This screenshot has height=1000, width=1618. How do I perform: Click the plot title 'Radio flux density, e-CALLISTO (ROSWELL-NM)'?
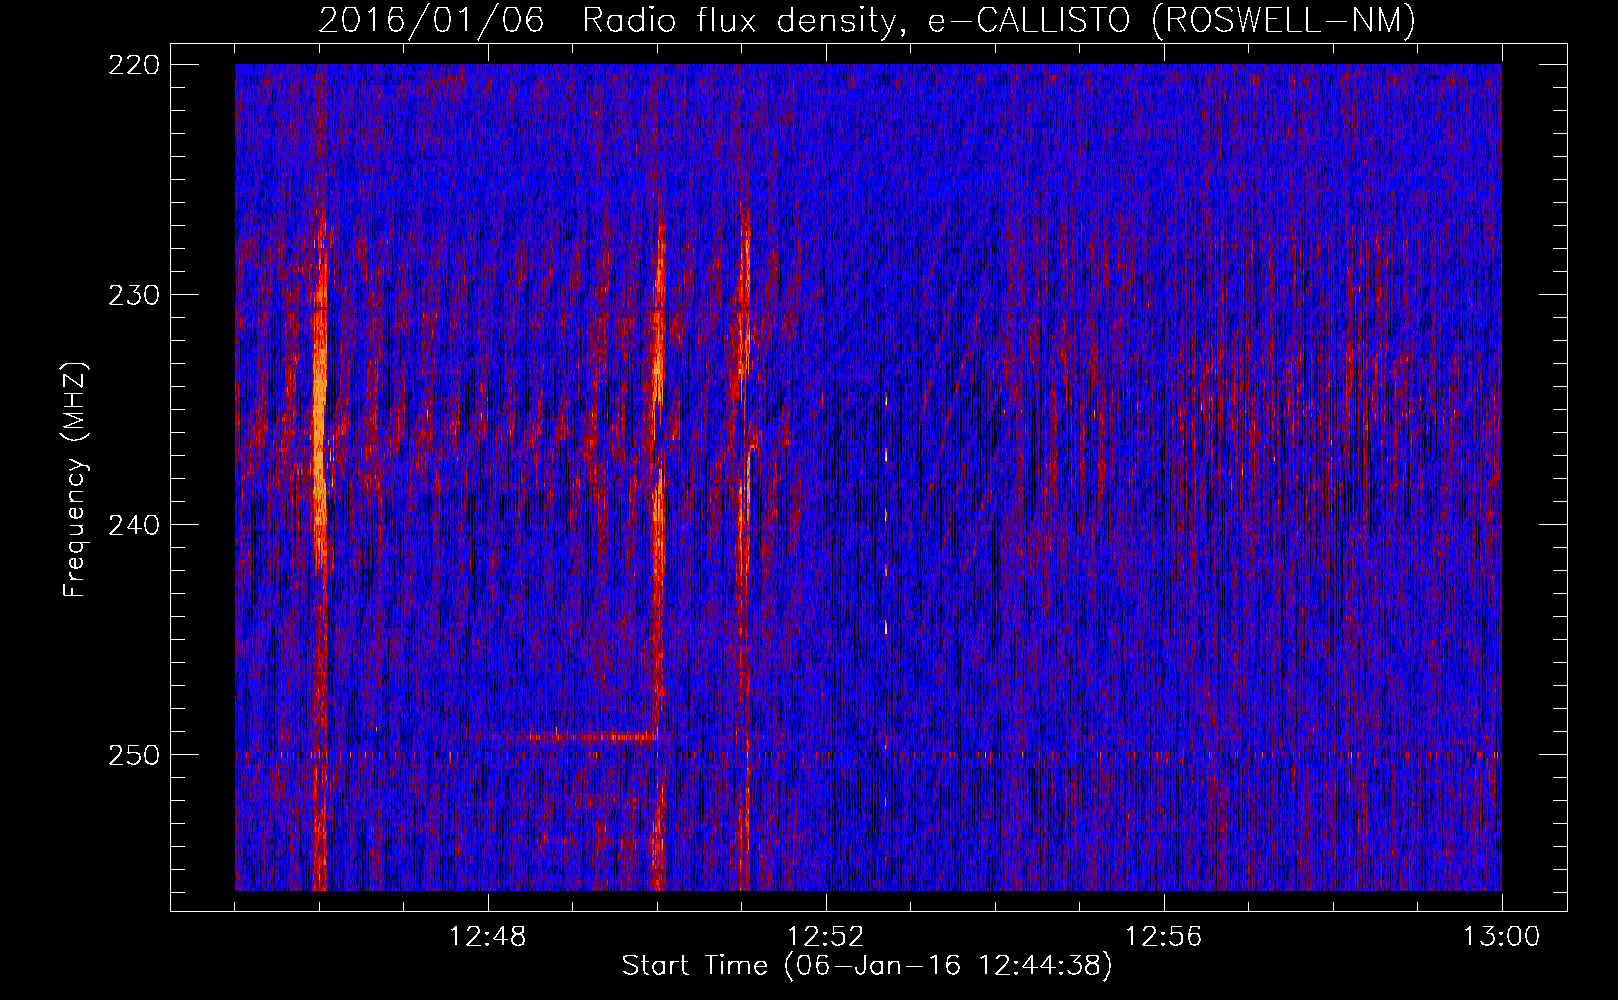tap(999, 20)
